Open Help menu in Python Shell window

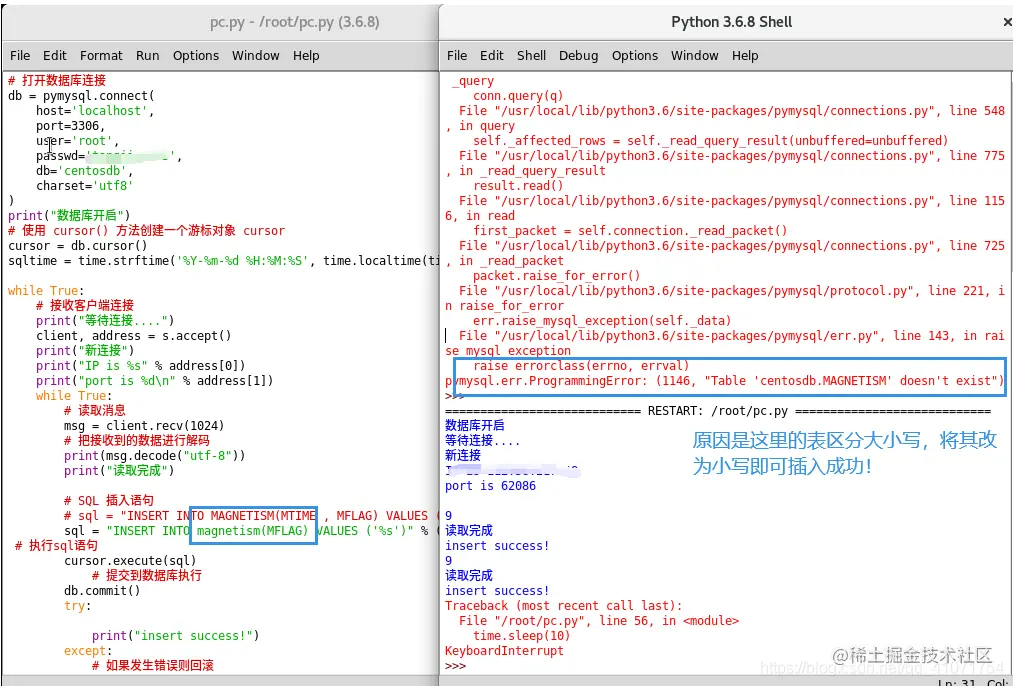click(x=745, y=56)
